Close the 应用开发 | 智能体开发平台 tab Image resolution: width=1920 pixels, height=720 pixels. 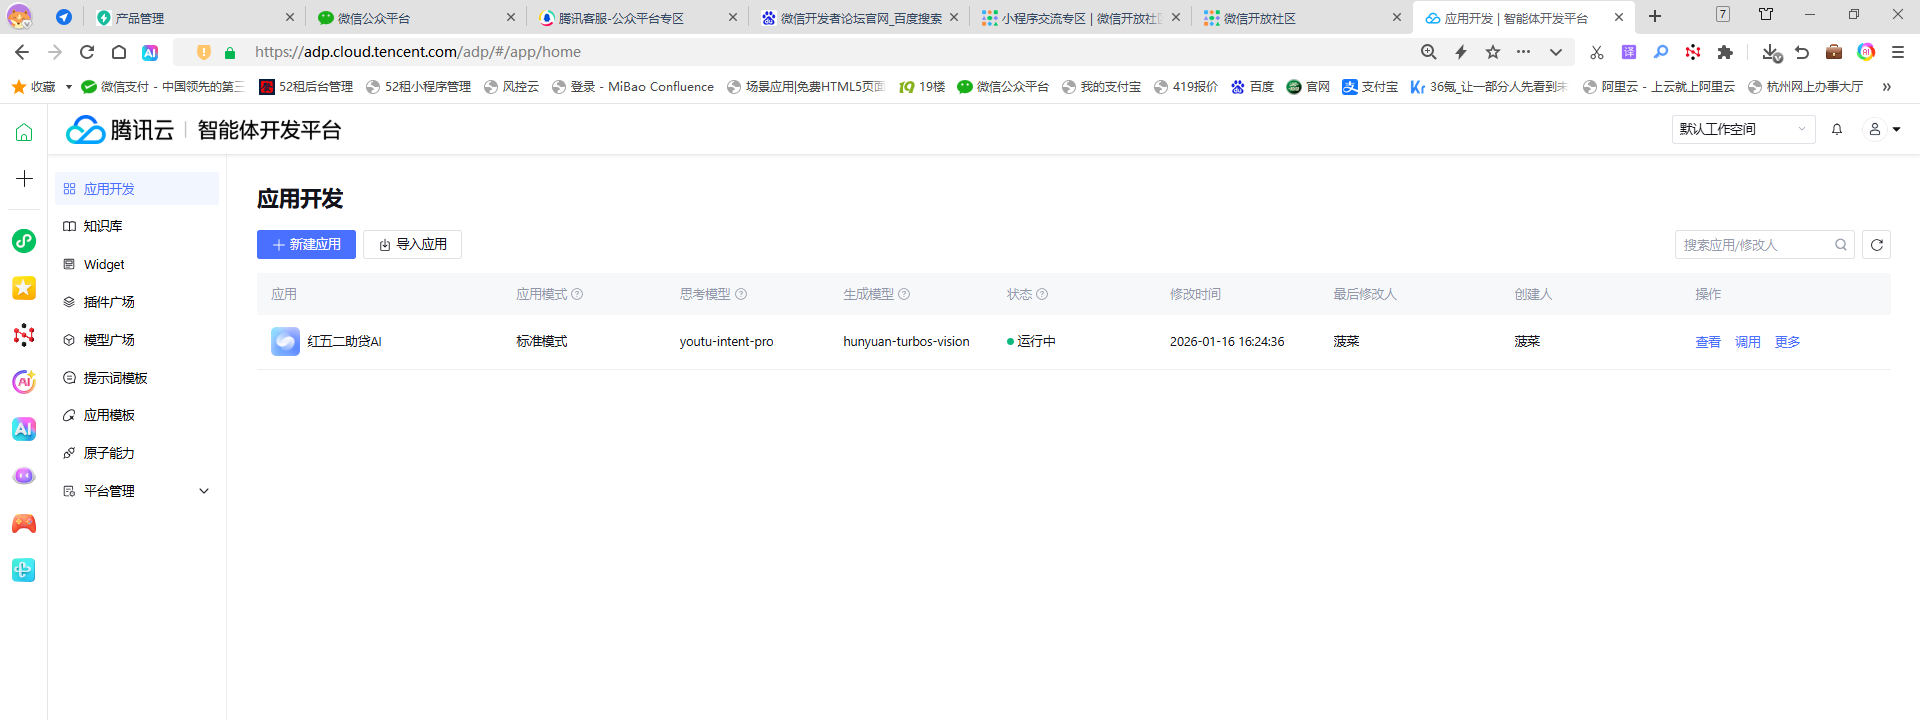1619,17
